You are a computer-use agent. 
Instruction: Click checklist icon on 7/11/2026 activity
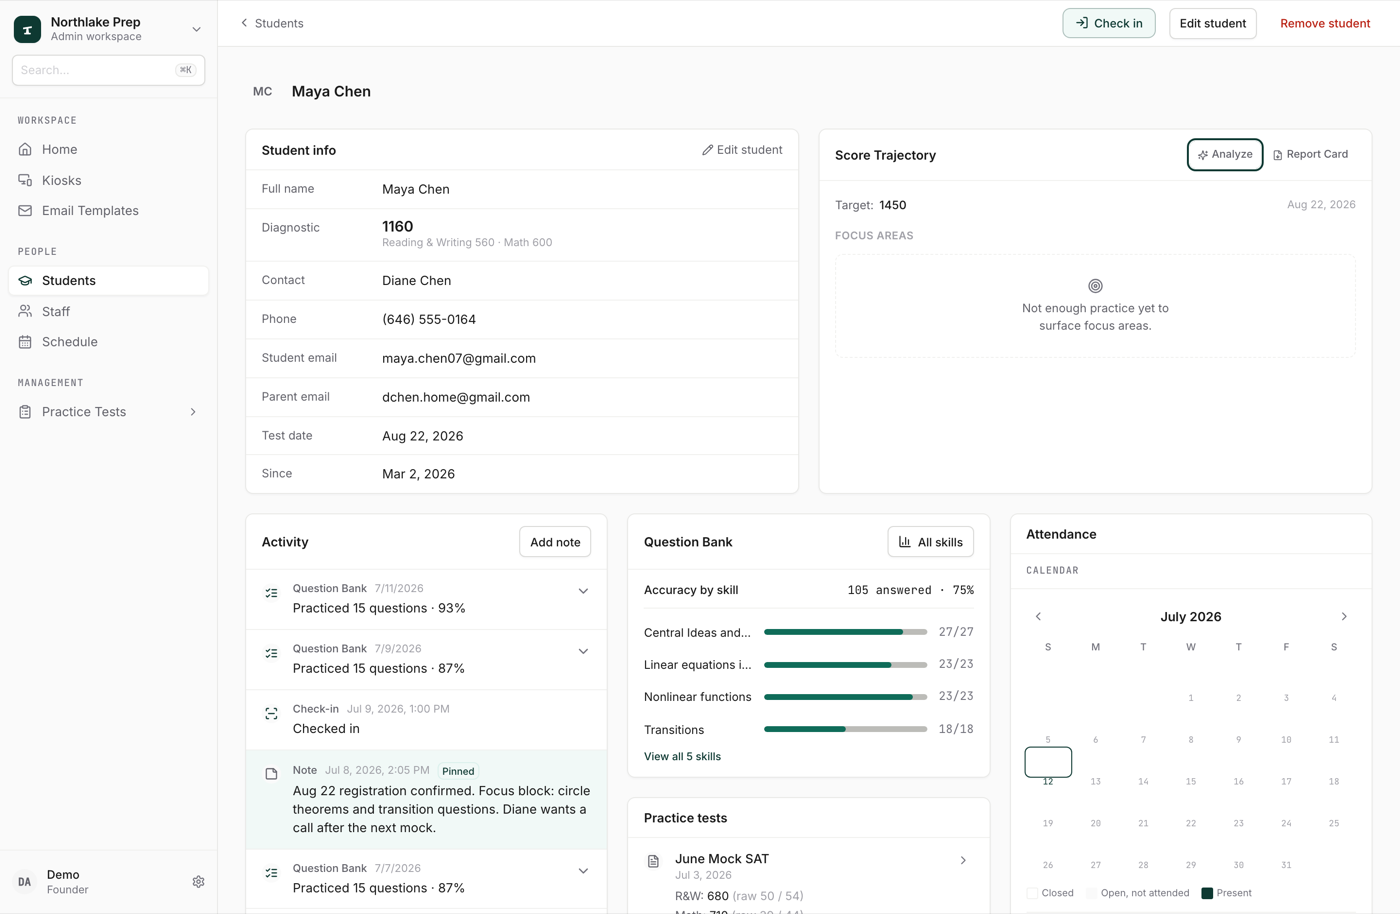tap(271, 593)
